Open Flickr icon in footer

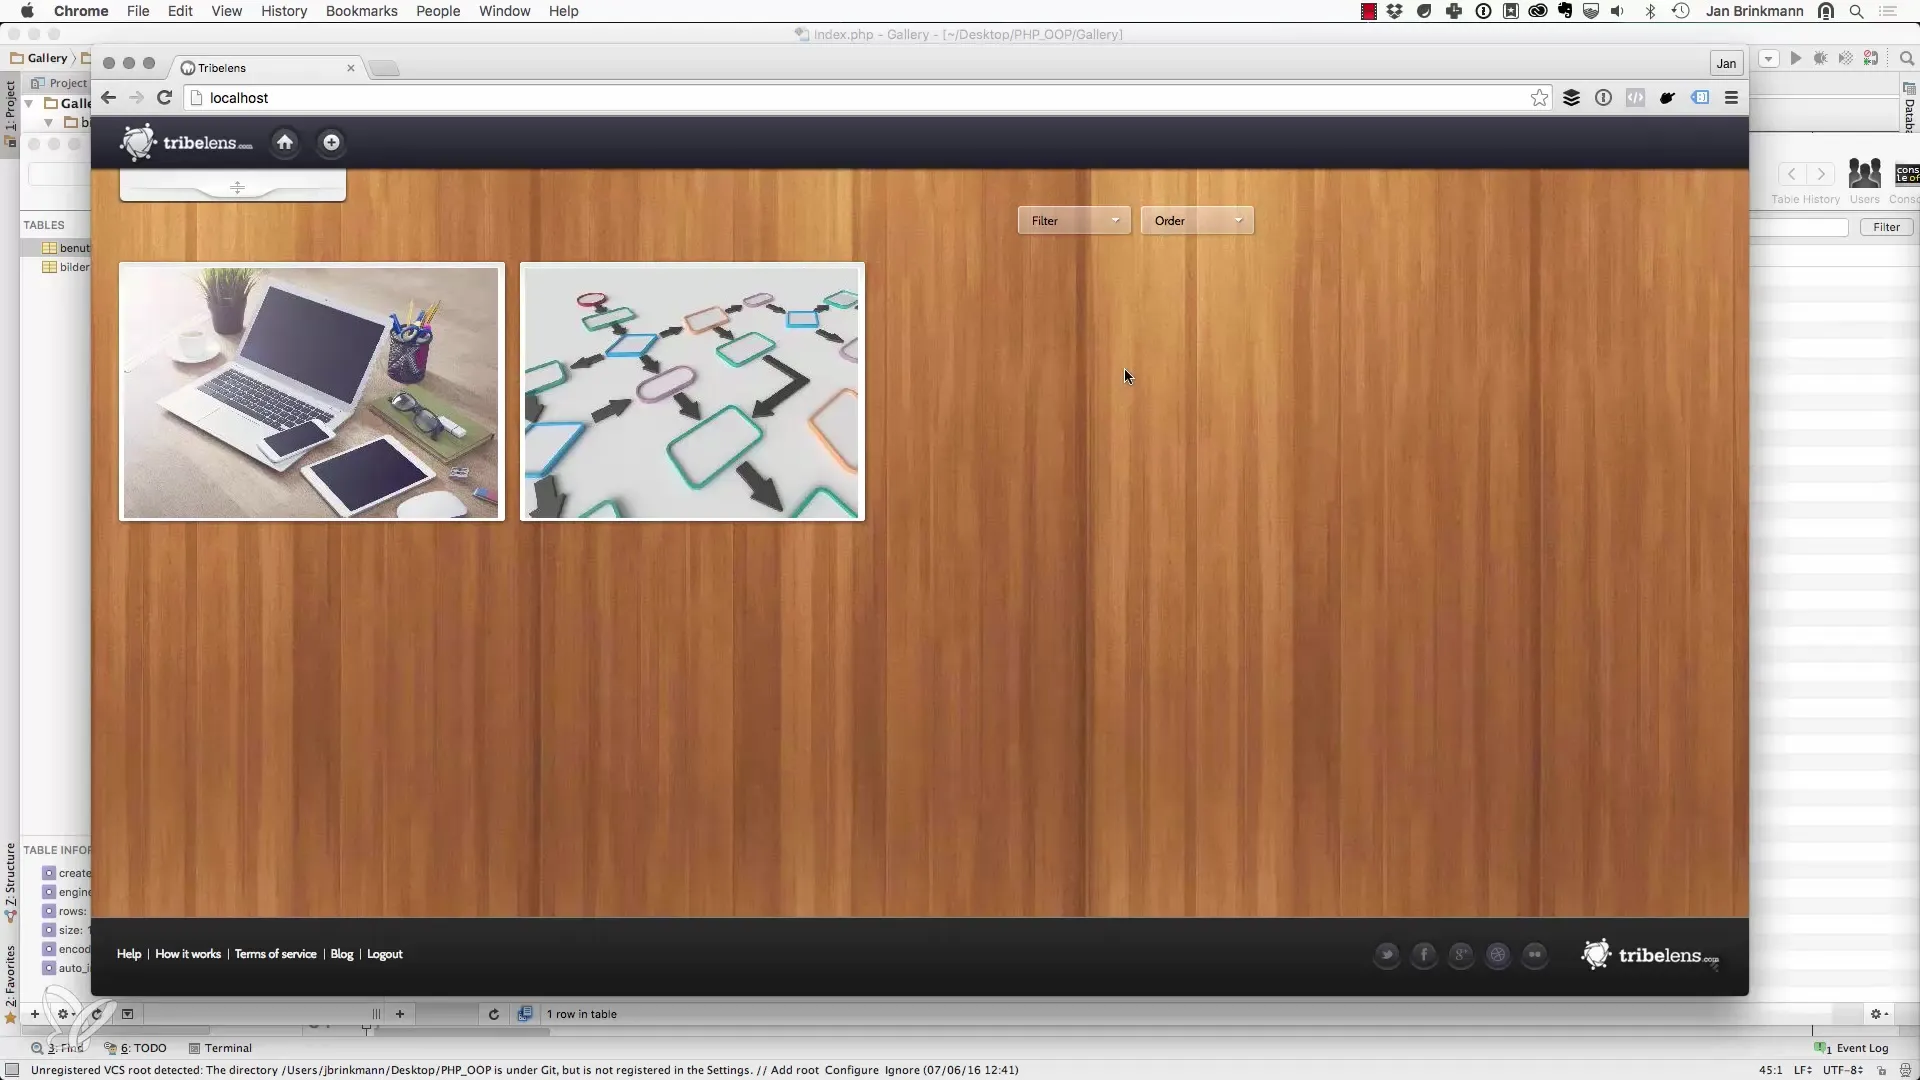(1535, 955)
